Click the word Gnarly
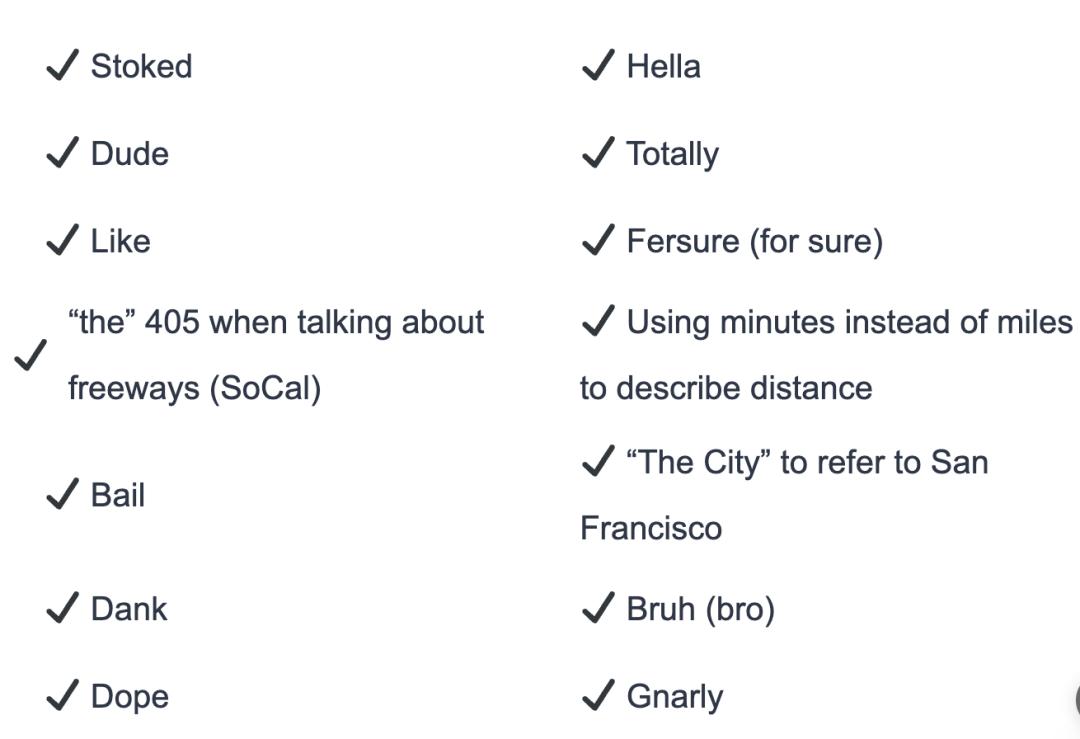The width and height of the screenshot is (1080, 739). [674, 697]
